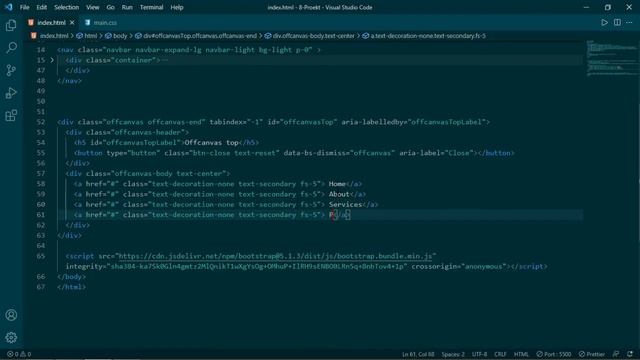This screenshot has width=640, height=360.
Task: Click a.text-decoration-none breadcrumb item
Action: [428, 36]
